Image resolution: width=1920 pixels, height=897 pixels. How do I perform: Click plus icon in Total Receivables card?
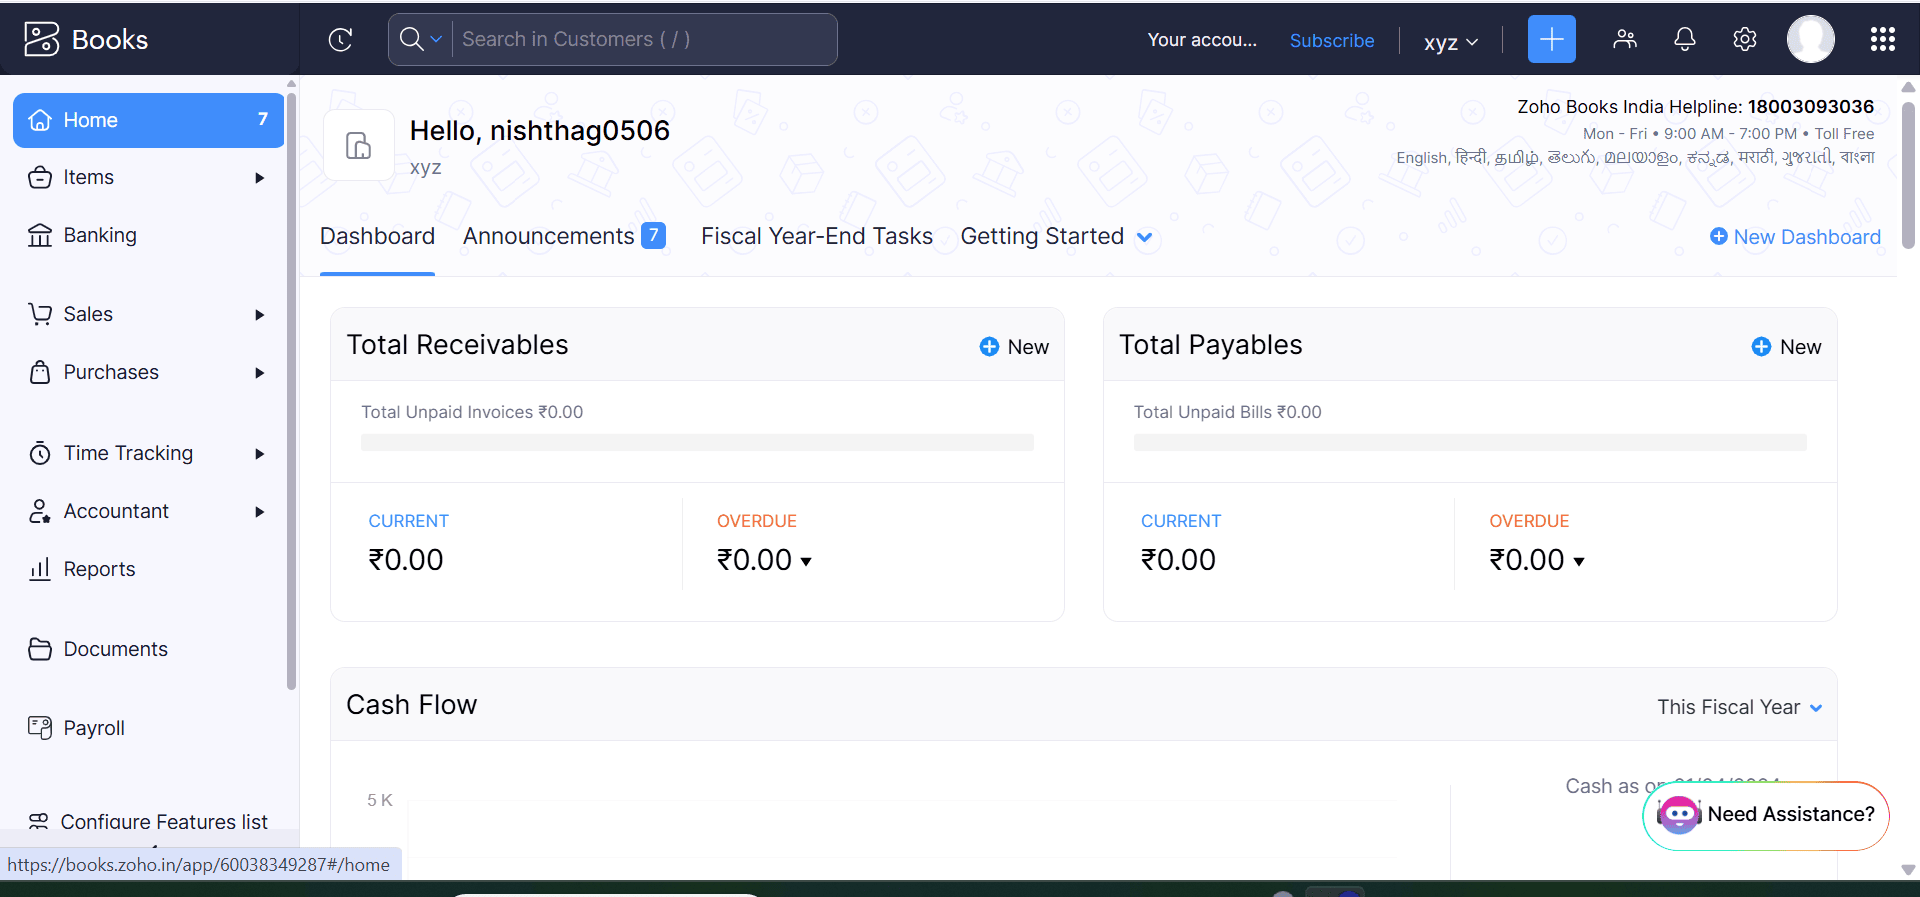click(x=989, y=346)
